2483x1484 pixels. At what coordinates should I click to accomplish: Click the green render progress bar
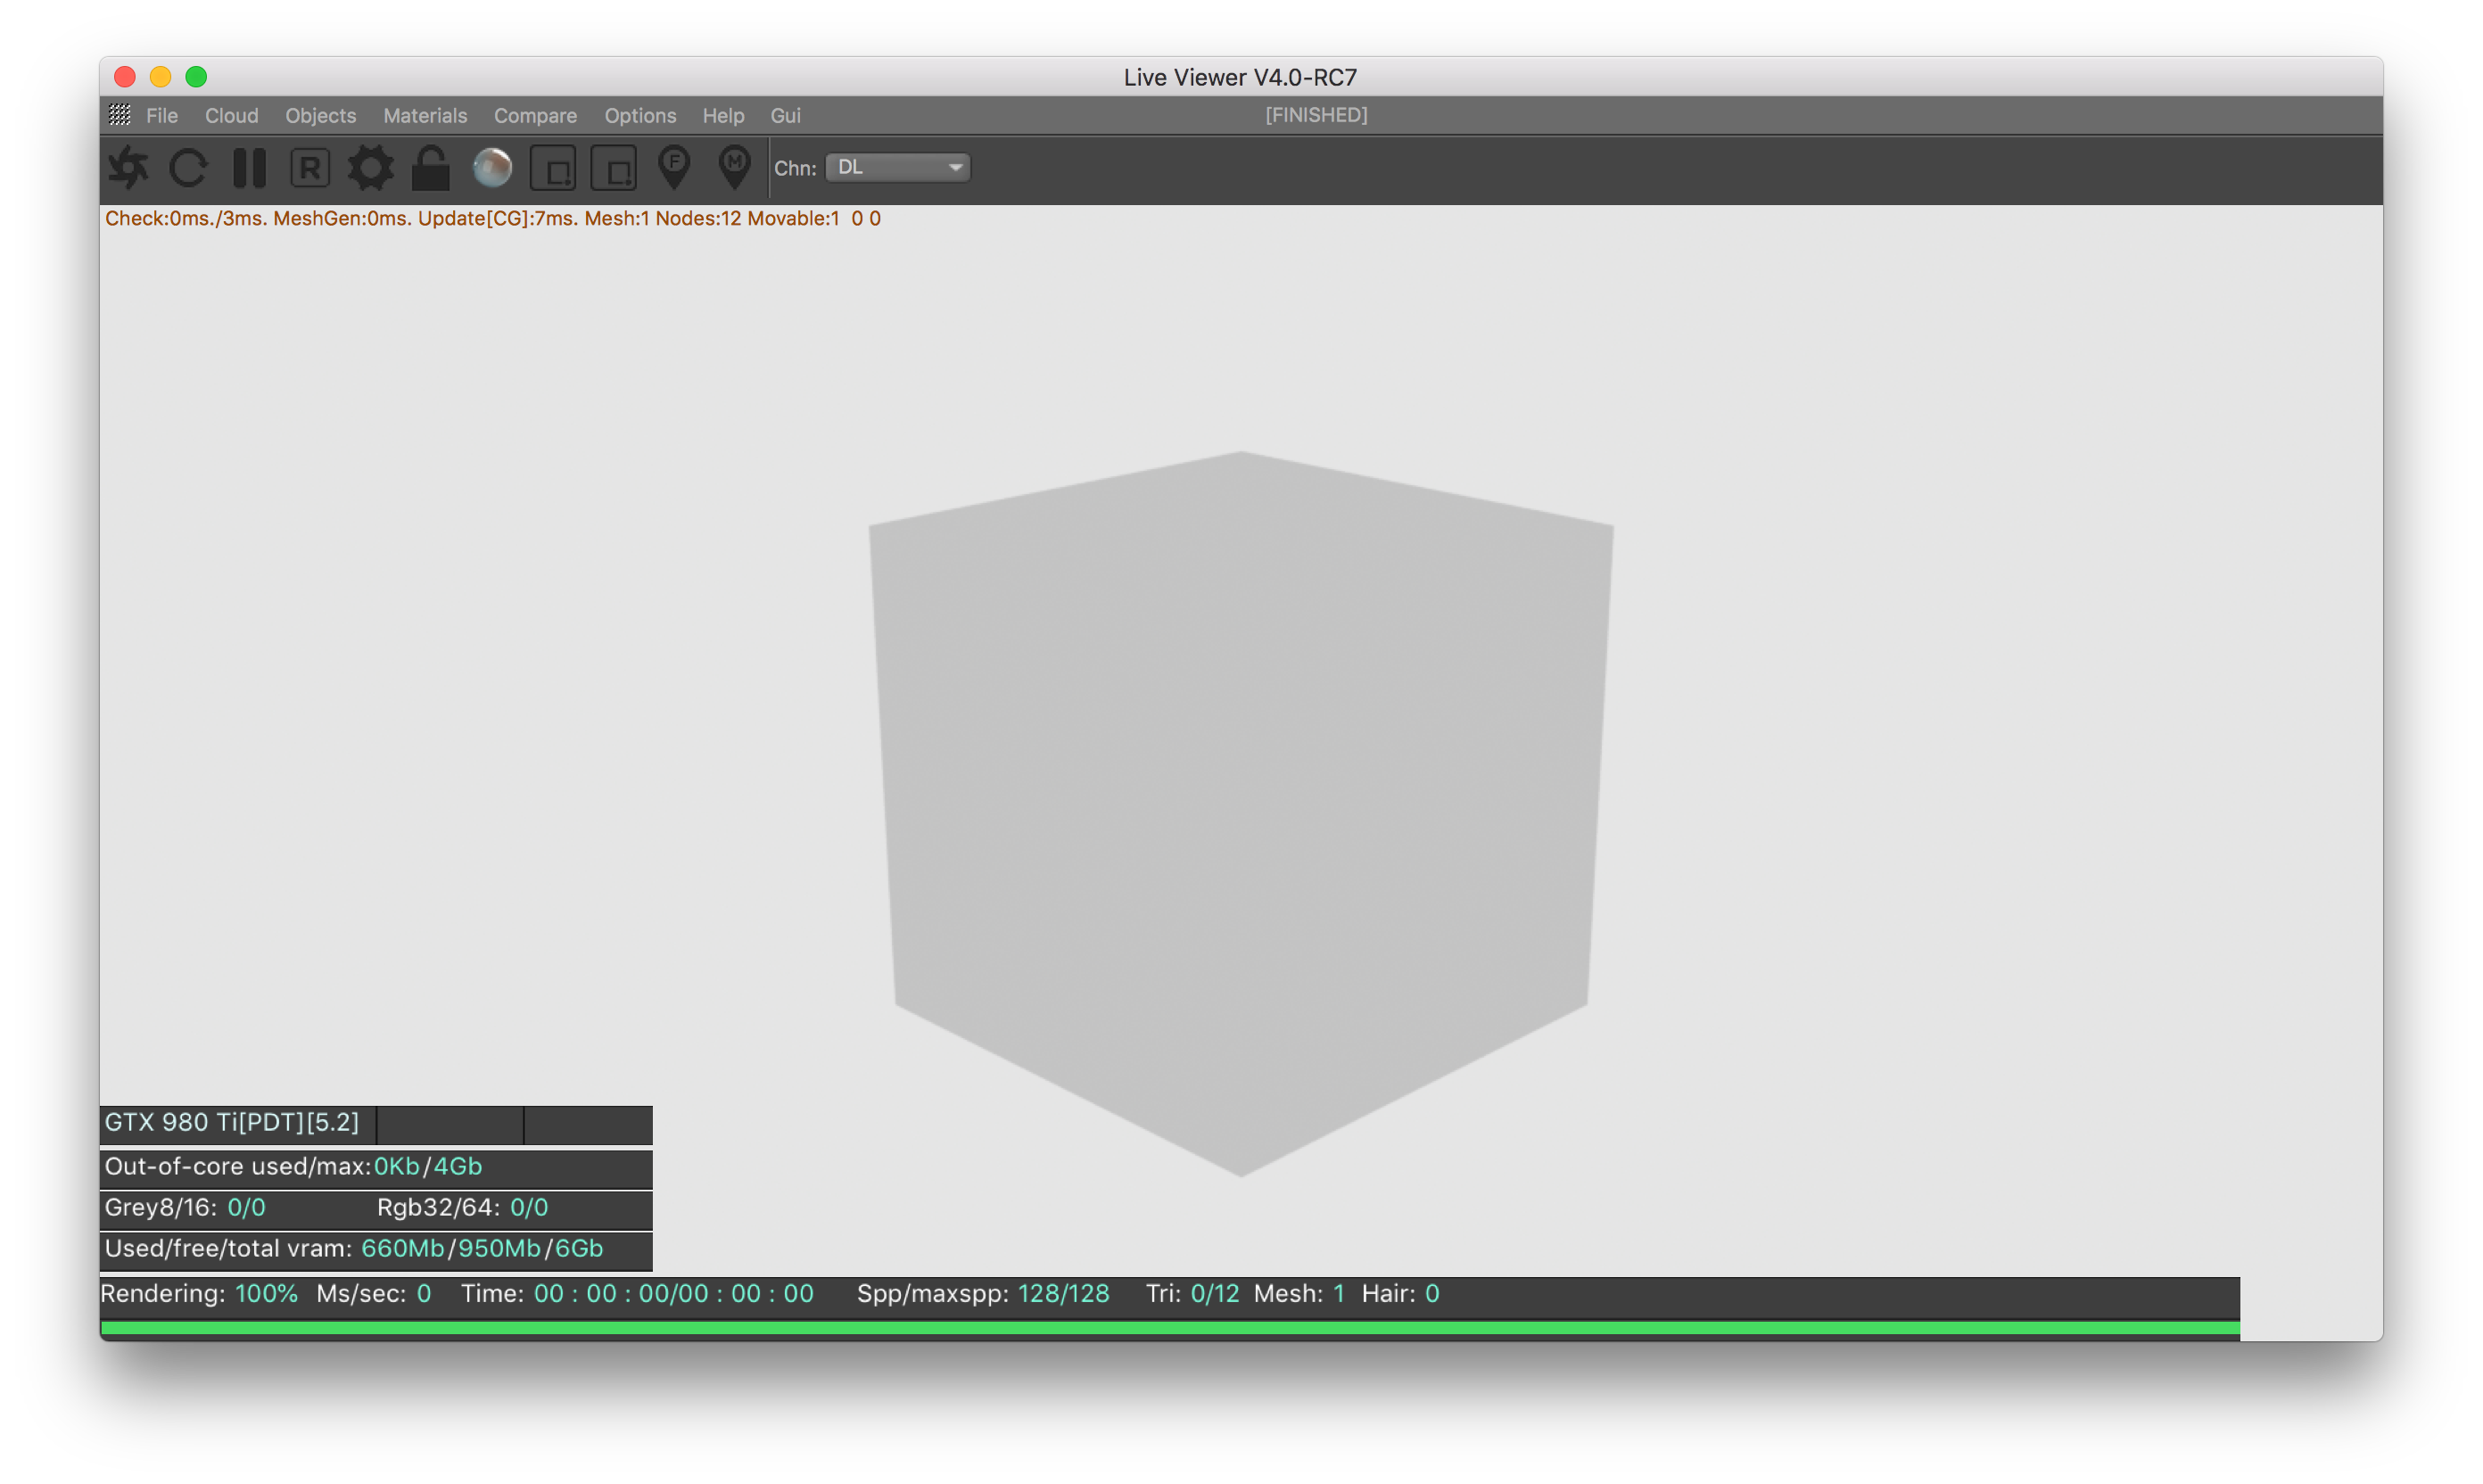point(1170,1328)
